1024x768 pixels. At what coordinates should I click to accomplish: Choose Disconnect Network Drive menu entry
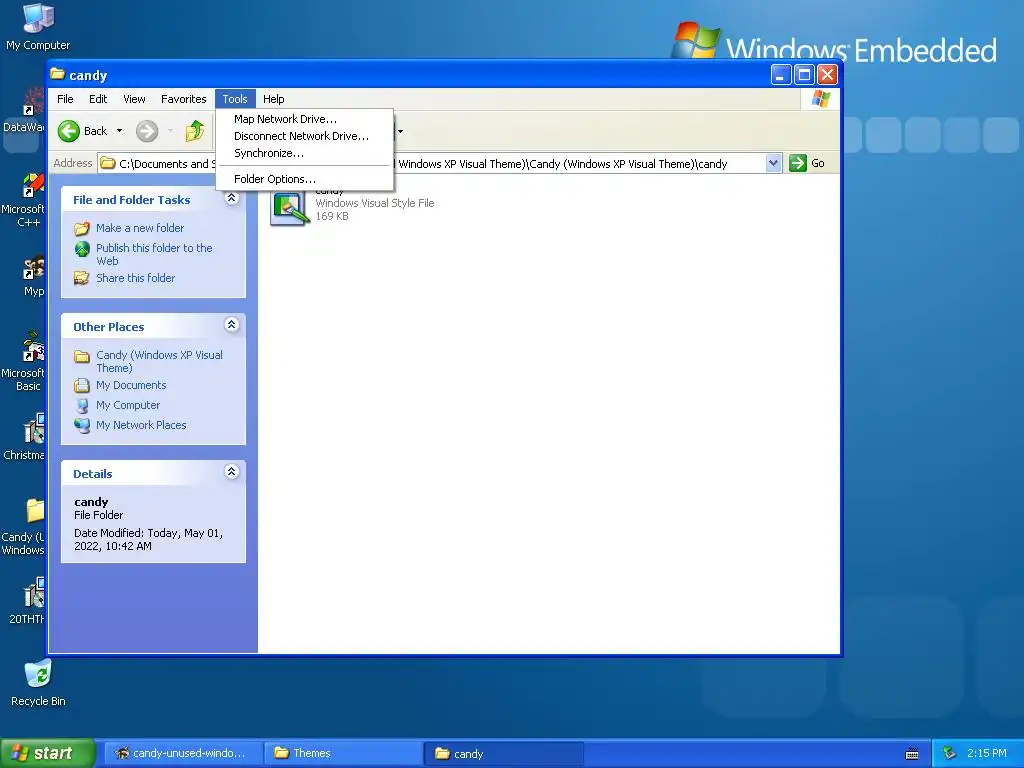pyautogui.click(x=304, y=136)
